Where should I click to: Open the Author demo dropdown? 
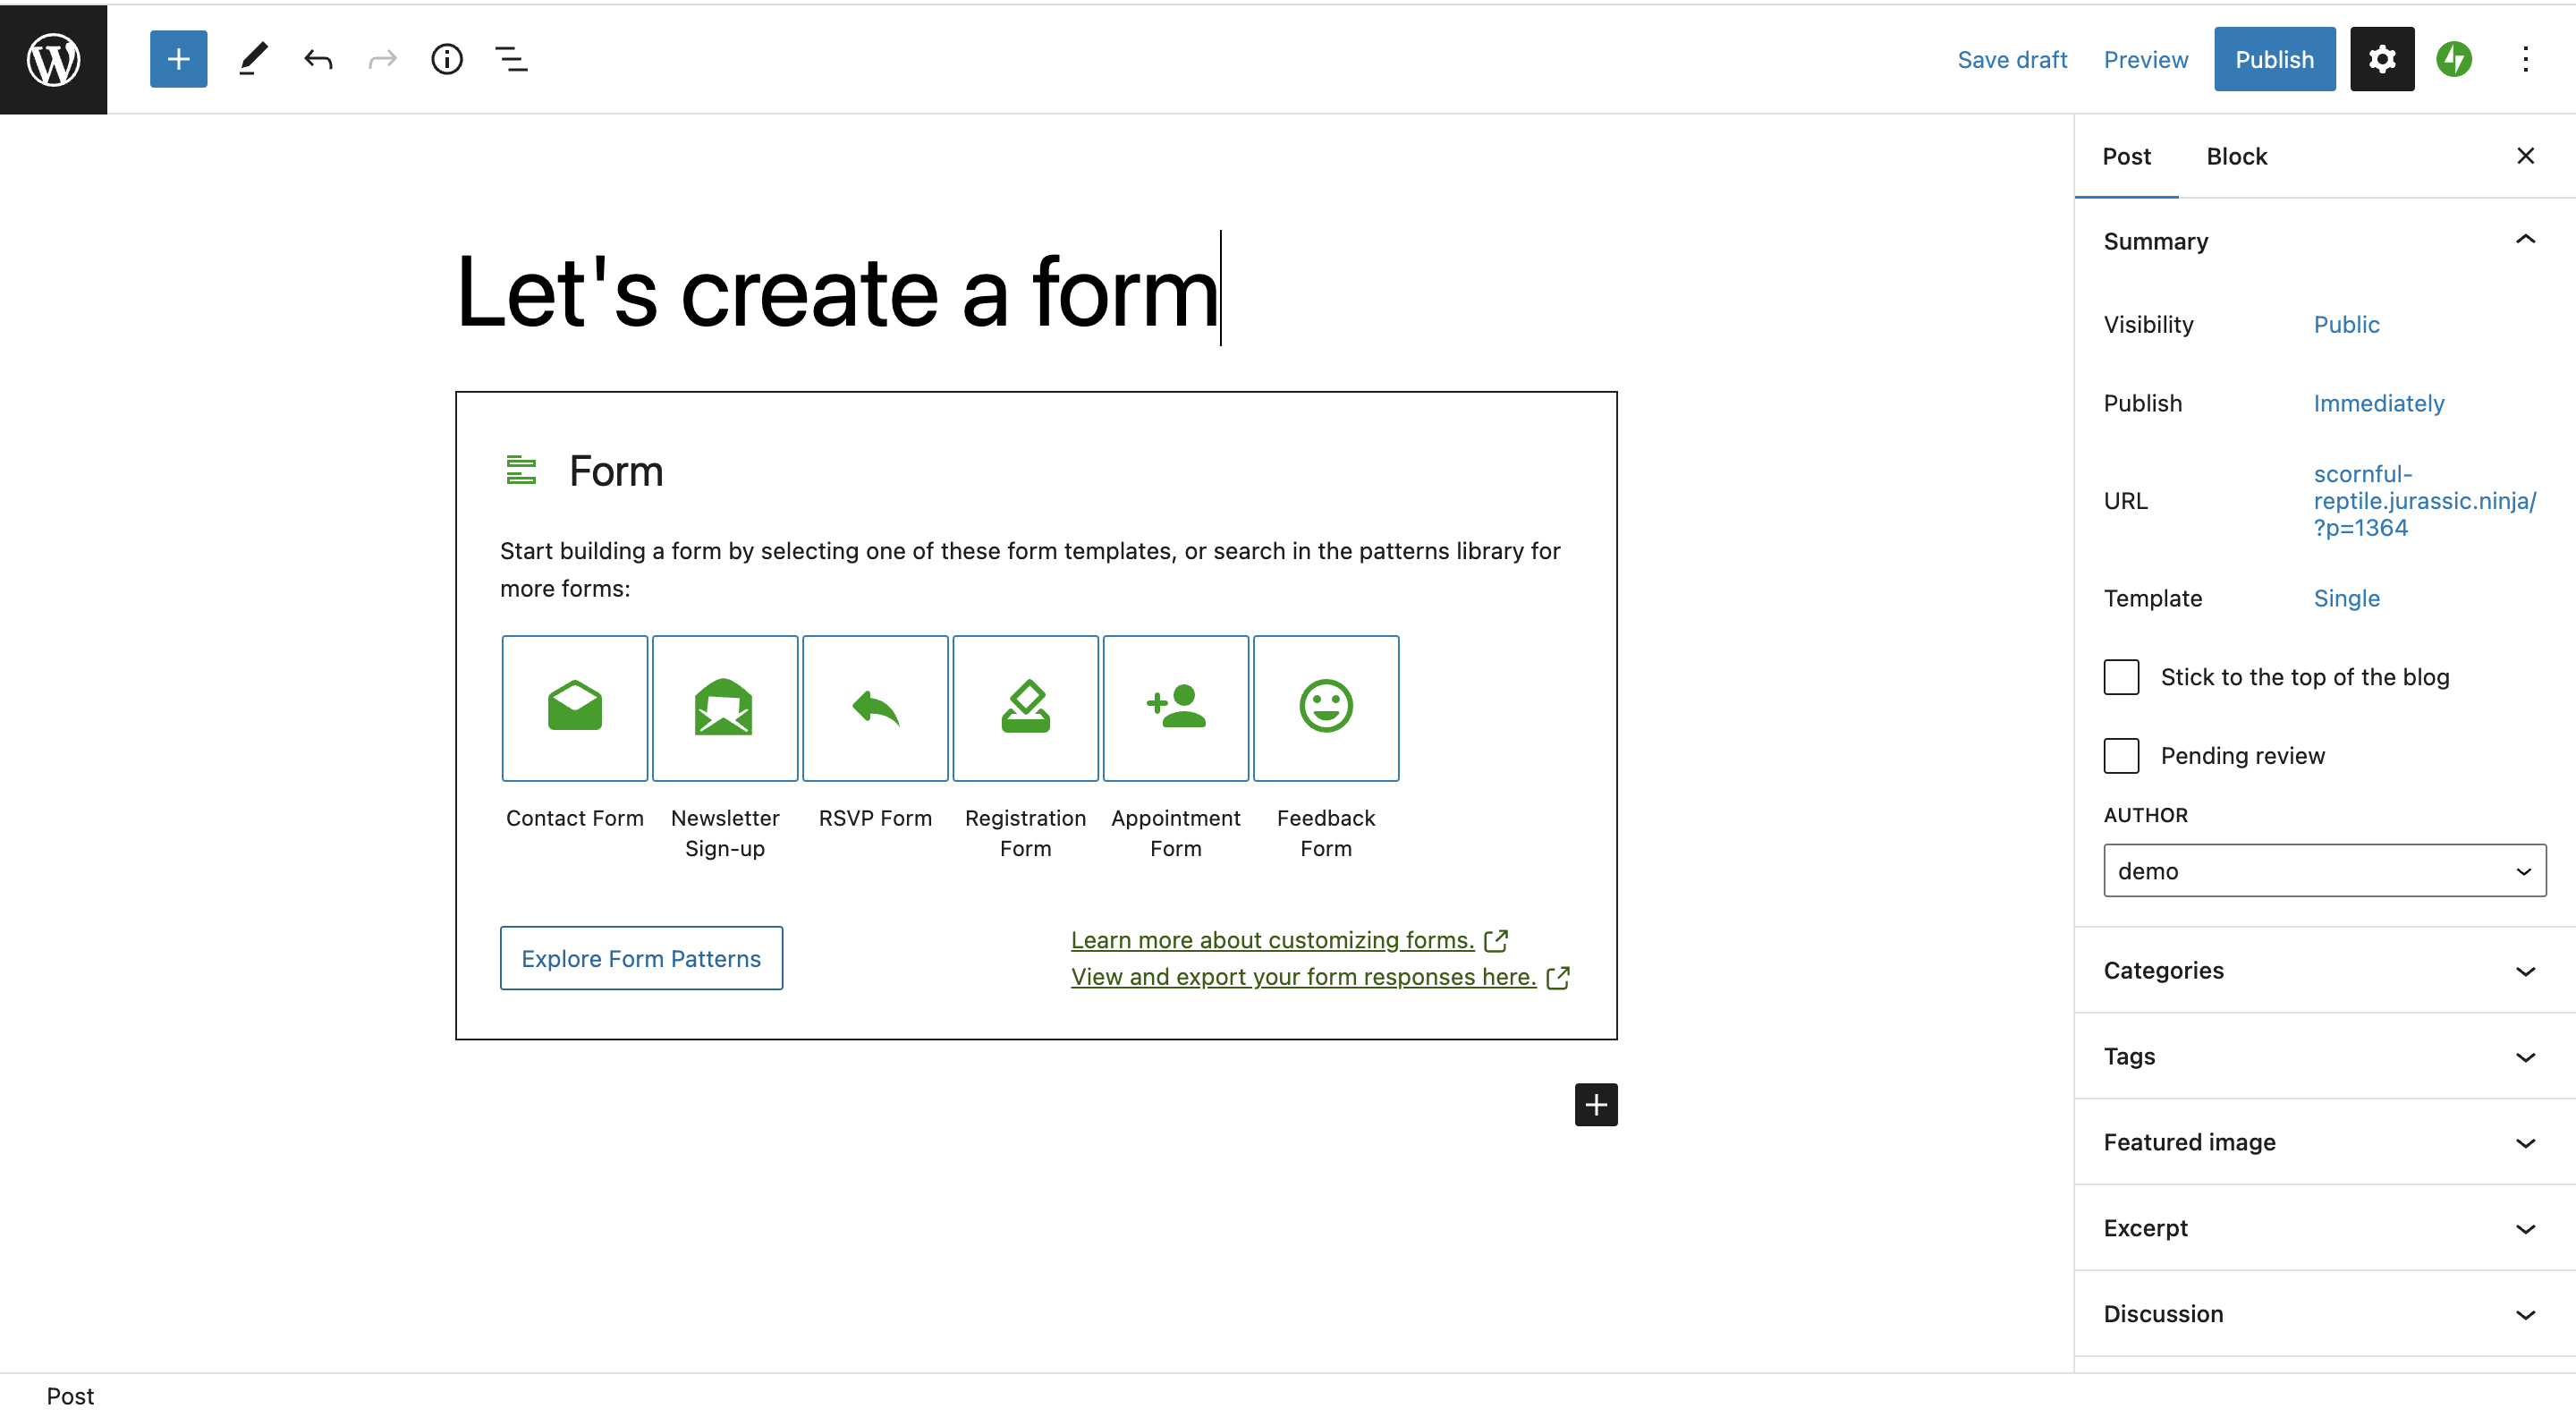(2324, 871)
